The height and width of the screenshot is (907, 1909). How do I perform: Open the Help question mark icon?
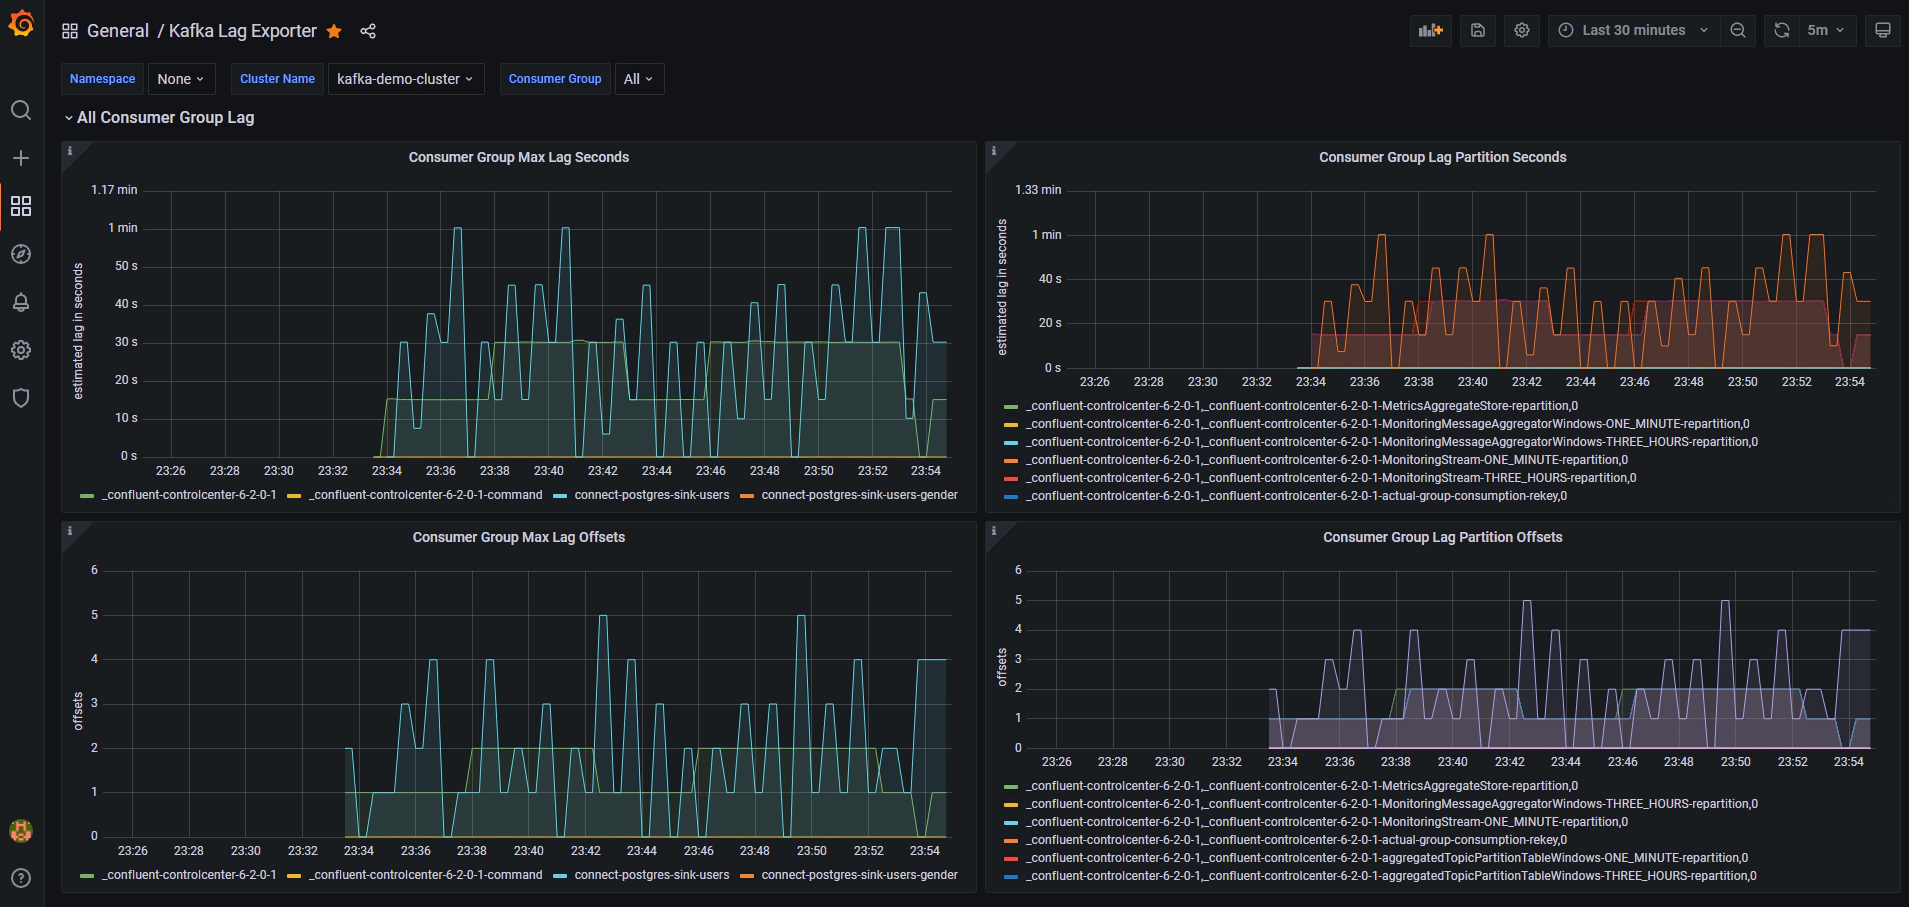pos(21,878)
